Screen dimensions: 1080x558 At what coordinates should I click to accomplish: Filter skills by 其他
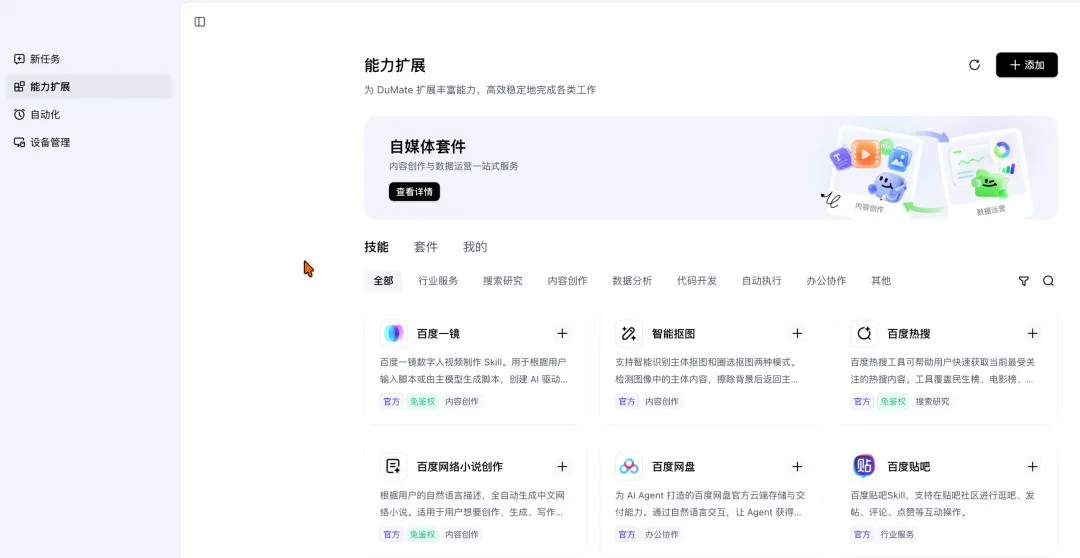[881, 280]
